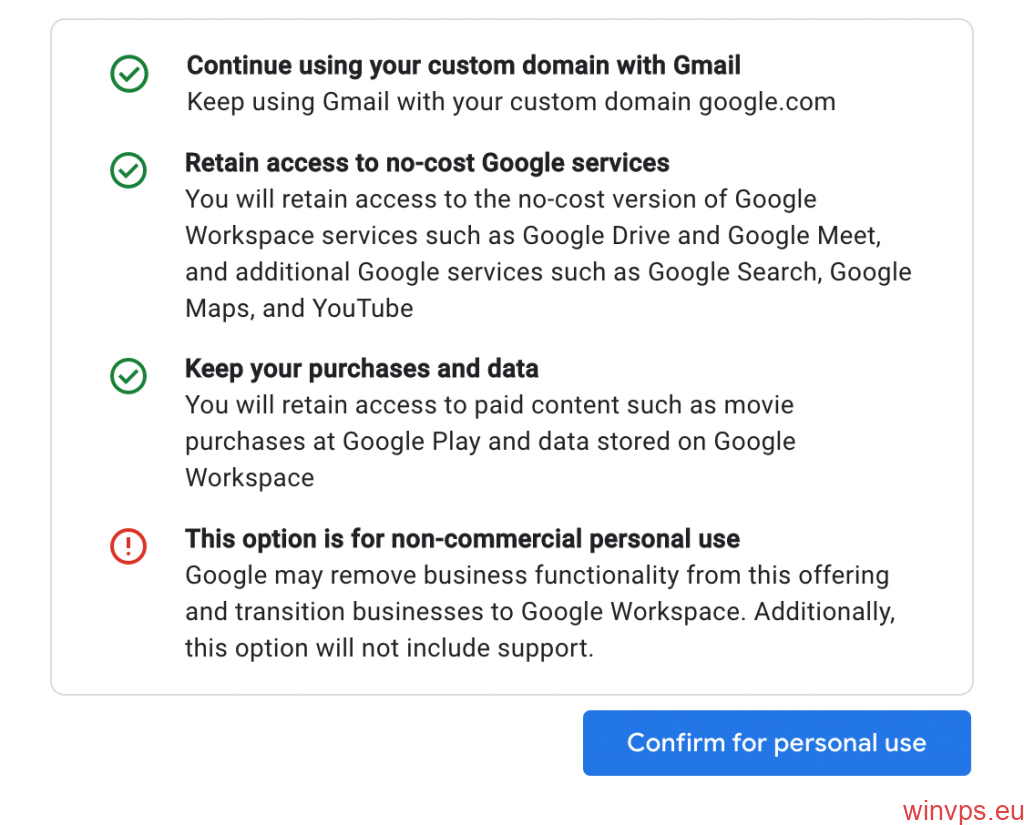Click winvps.eu watermark text
The height and width of the screenshot is (825, 1024).
(963, 811)
